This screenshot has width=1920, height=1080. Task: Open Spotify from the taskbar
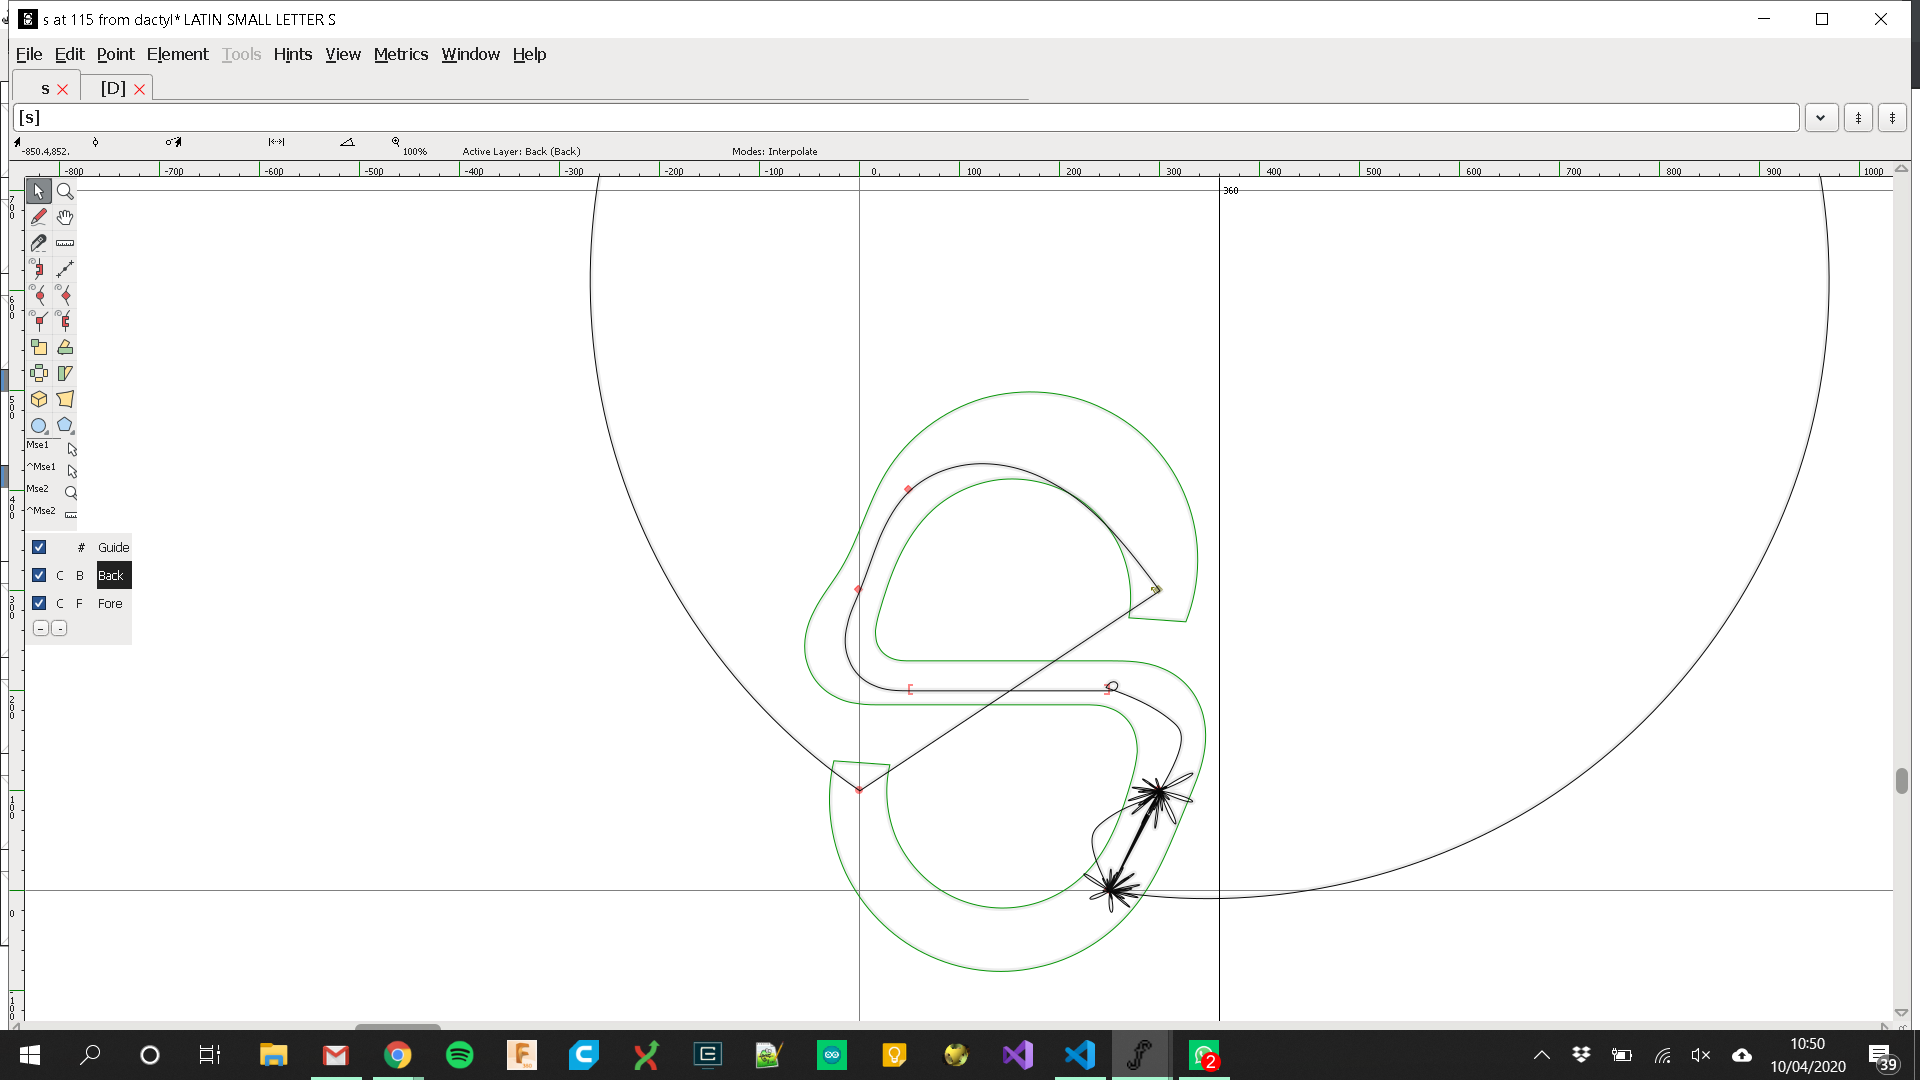[460, 1055]
